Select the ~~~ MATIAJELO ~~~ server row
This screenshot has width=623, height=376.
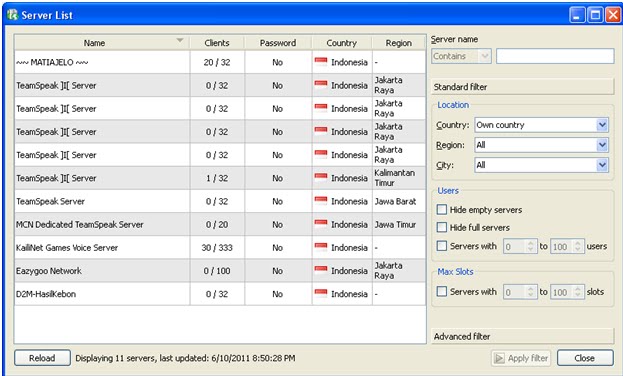click(220, 62)
